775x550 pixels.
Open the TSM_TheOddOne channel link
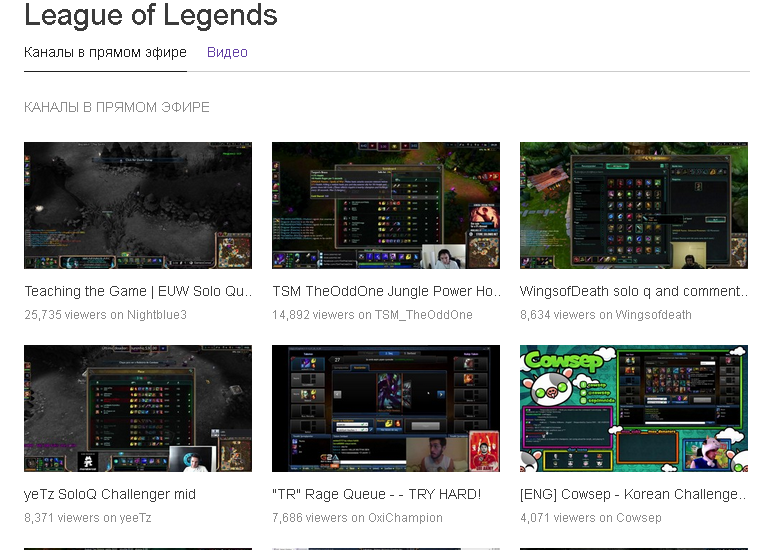[424, 315]
